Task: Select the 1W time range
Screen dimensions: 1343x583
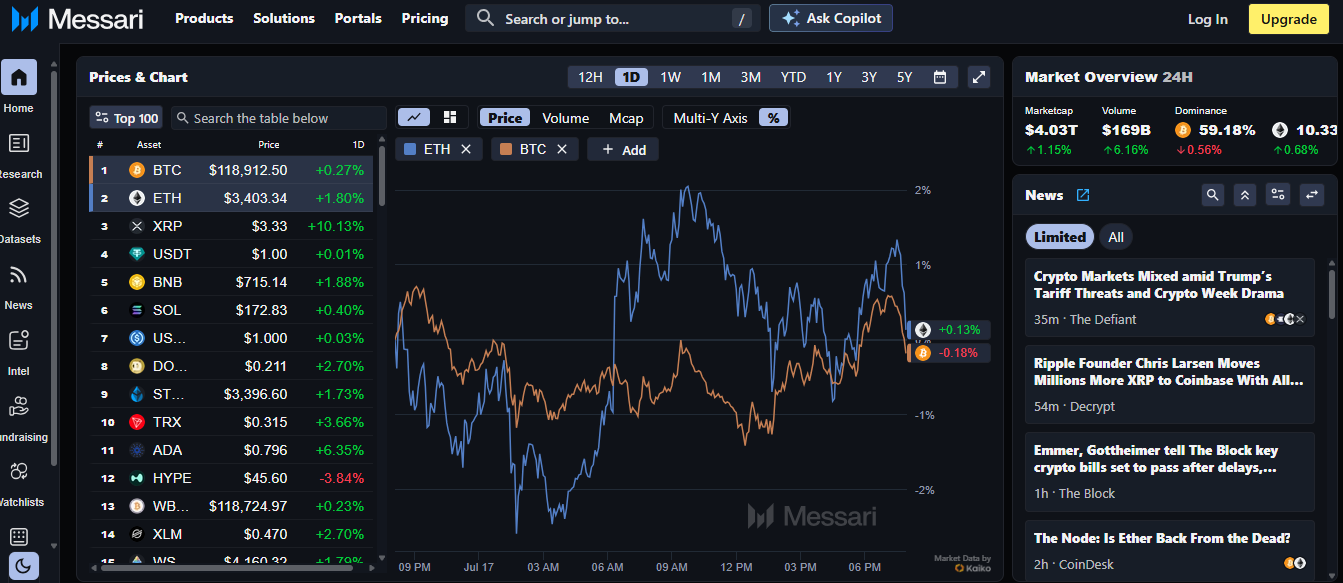Action: tap(670, 77)
